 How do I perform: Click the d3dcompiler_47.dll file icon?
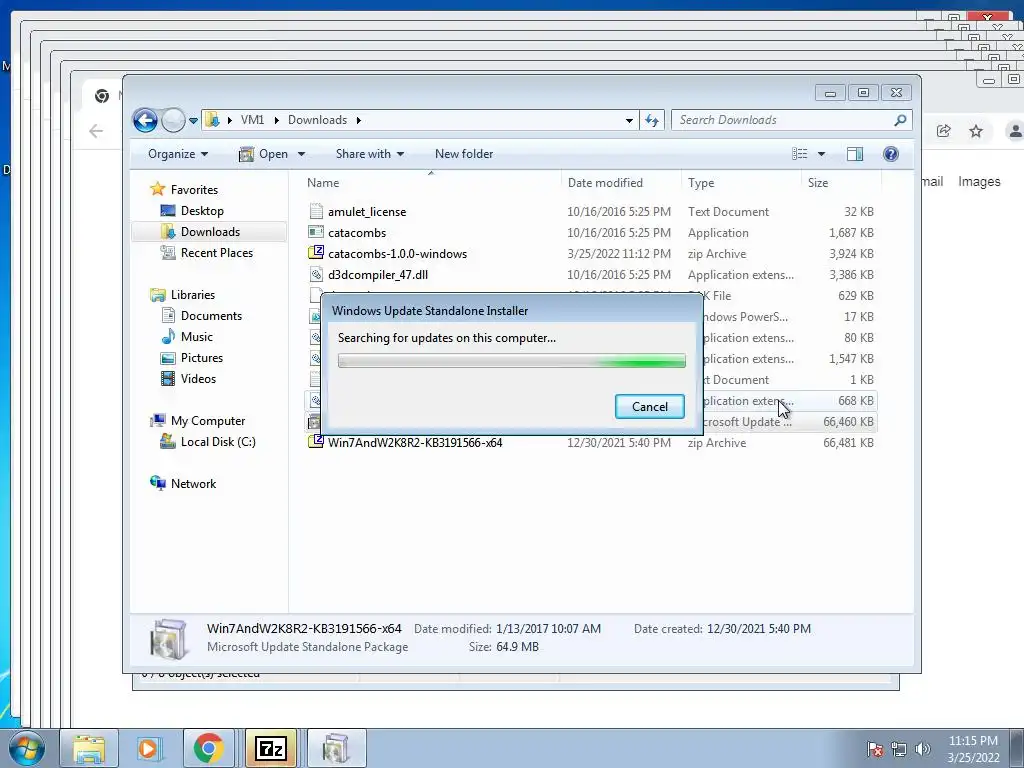click(316, 274)
